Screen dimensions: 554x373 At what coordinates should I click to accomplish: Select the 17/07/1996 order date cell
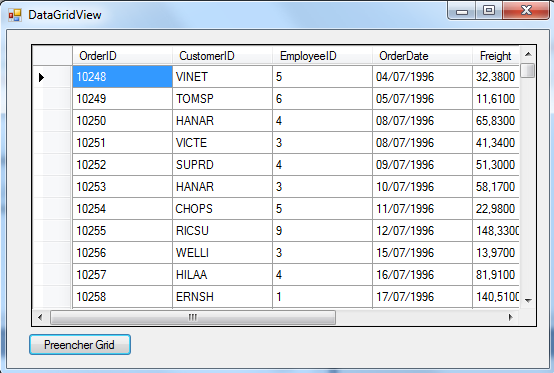[422, 297]
